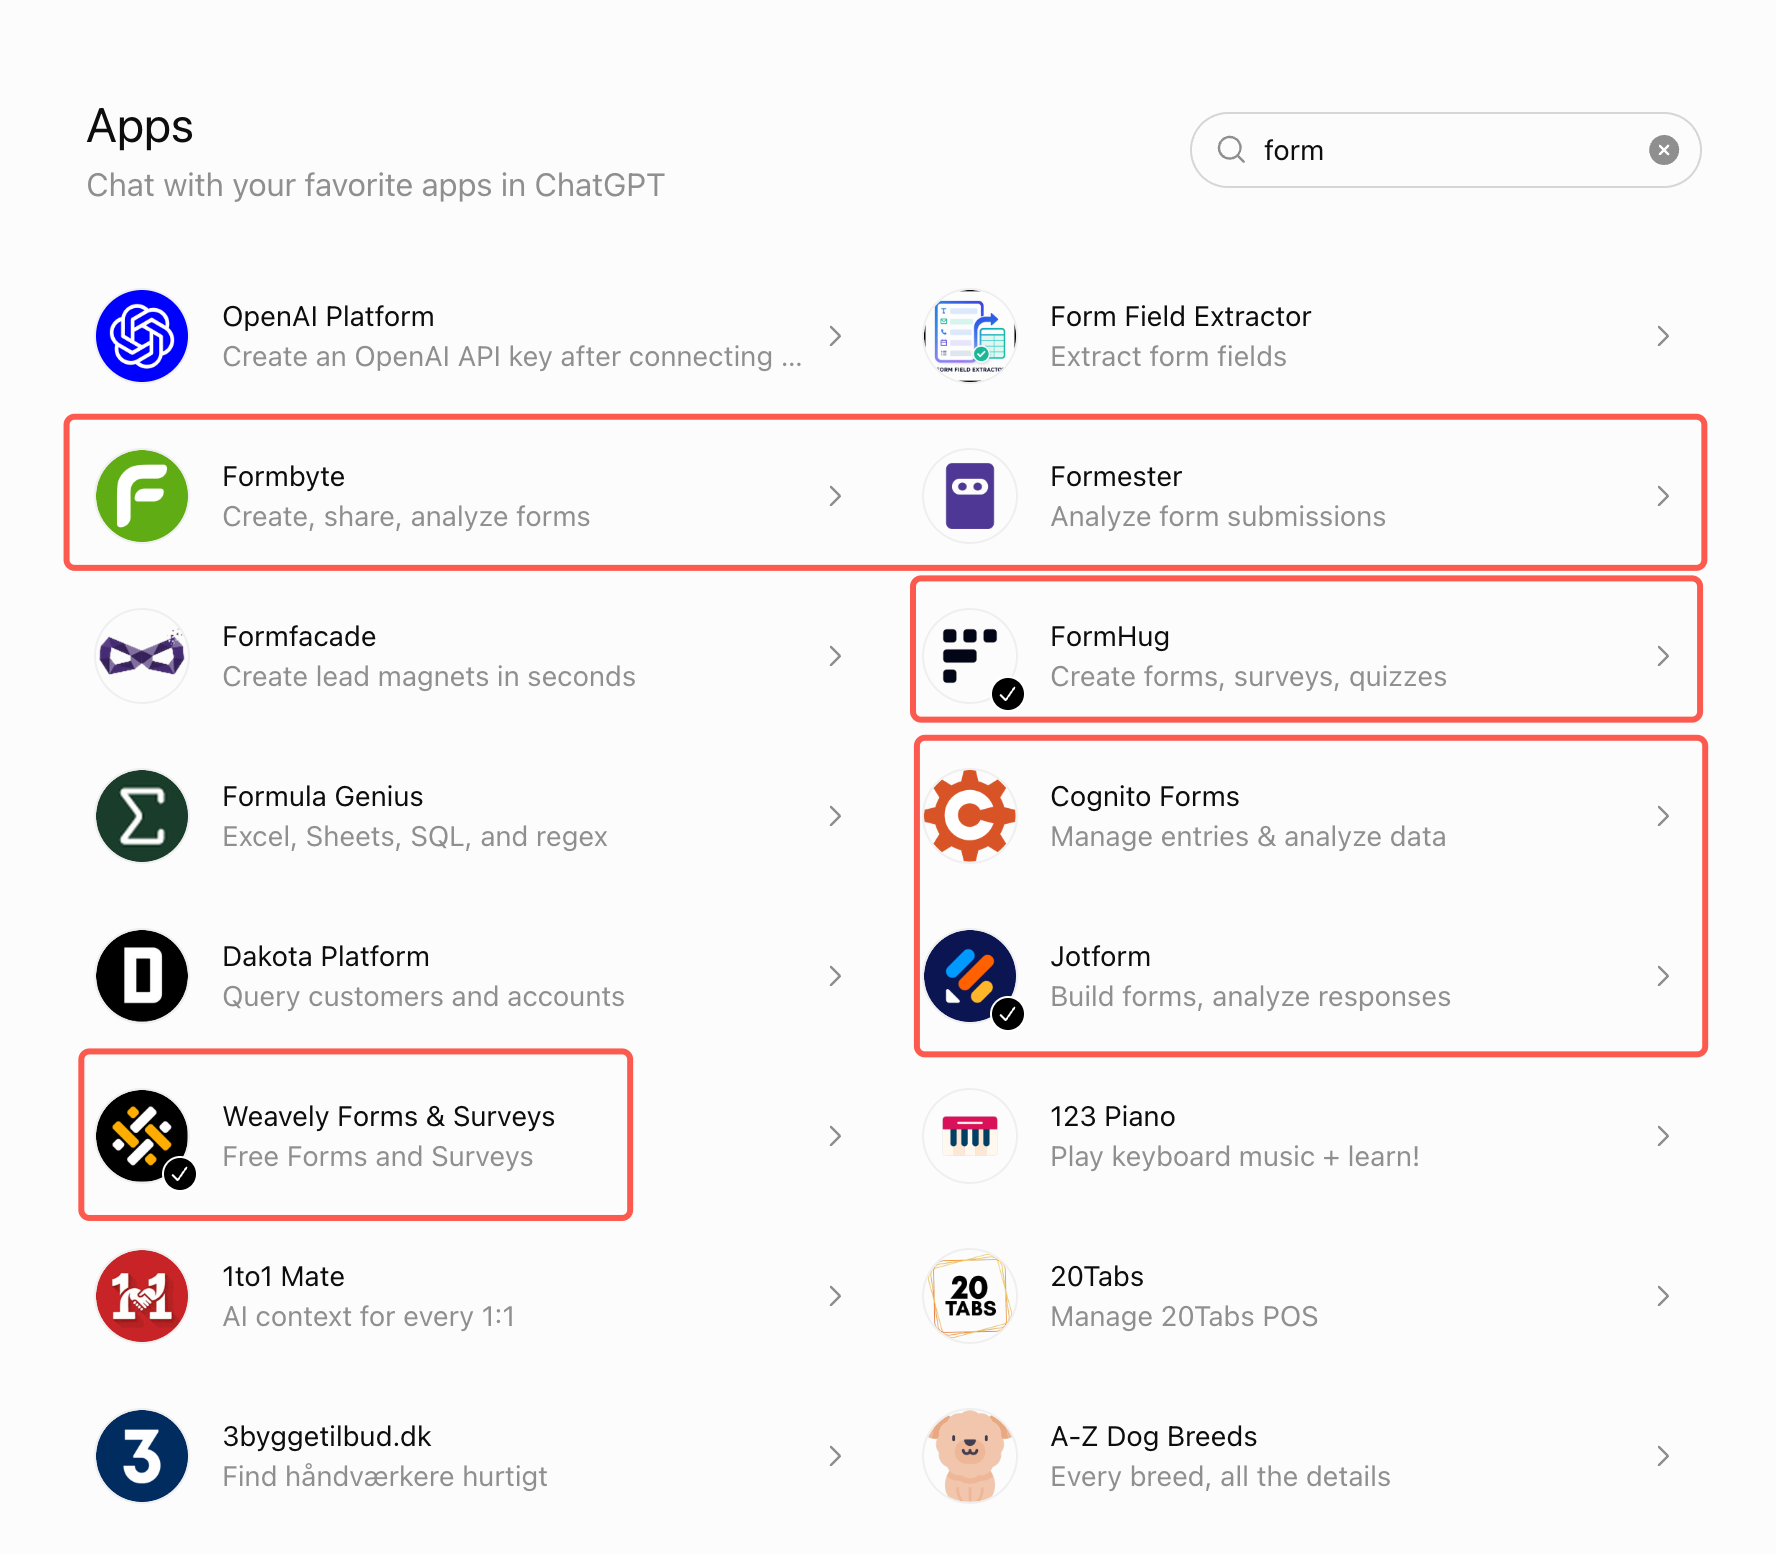This screenshot has height=1554, width=1776.
Task: Click the FormHug dotted logo
Action: click(970, 656)
